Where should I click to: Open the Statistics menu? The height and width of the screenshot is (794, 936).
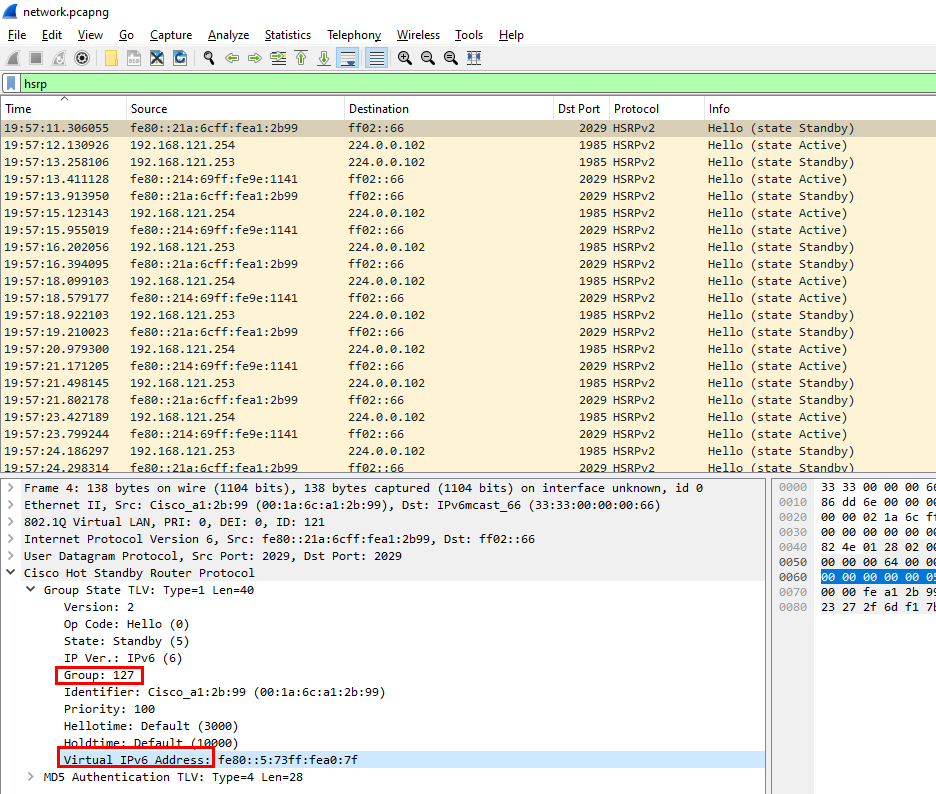coord(287,35)
